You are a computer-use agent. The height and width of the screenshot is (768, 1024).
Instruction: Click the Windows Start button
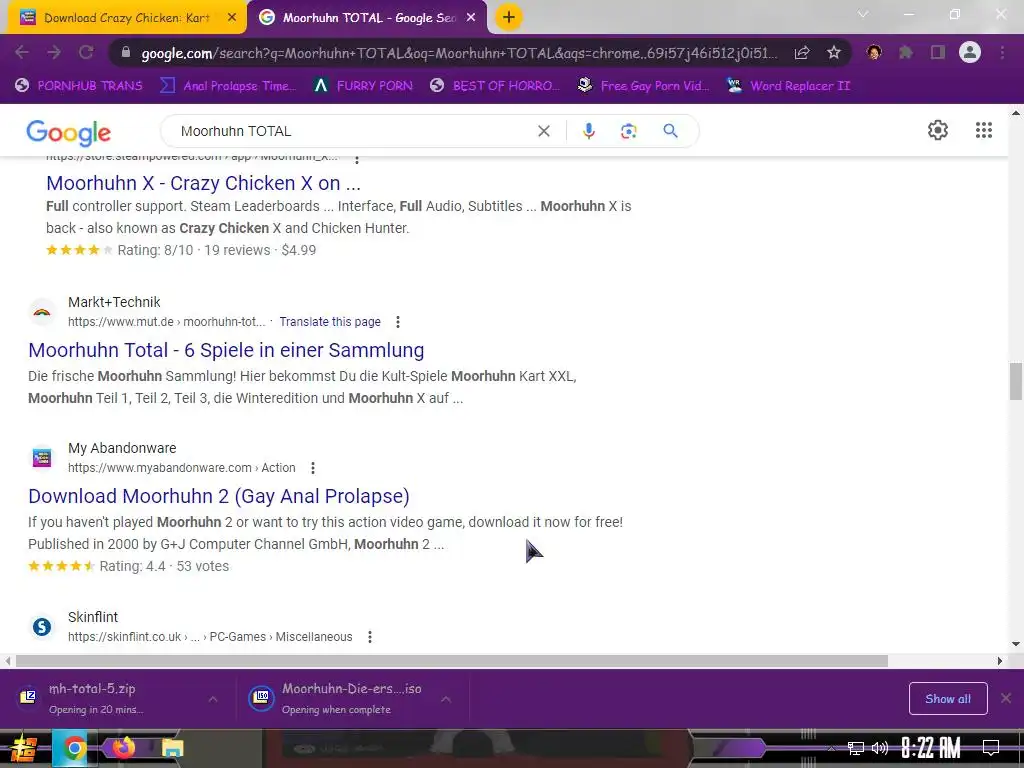24,748
